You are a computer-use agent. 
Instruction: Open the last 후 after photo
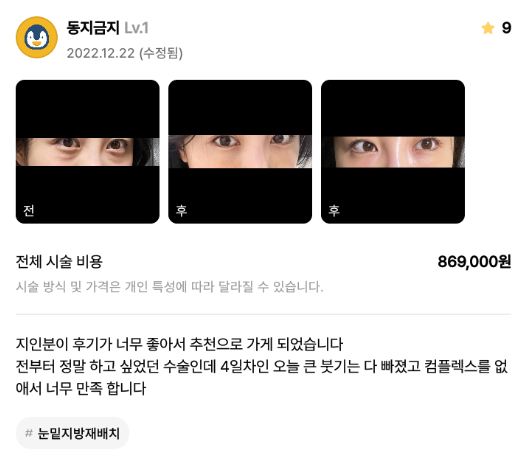[x=393, y=152]
